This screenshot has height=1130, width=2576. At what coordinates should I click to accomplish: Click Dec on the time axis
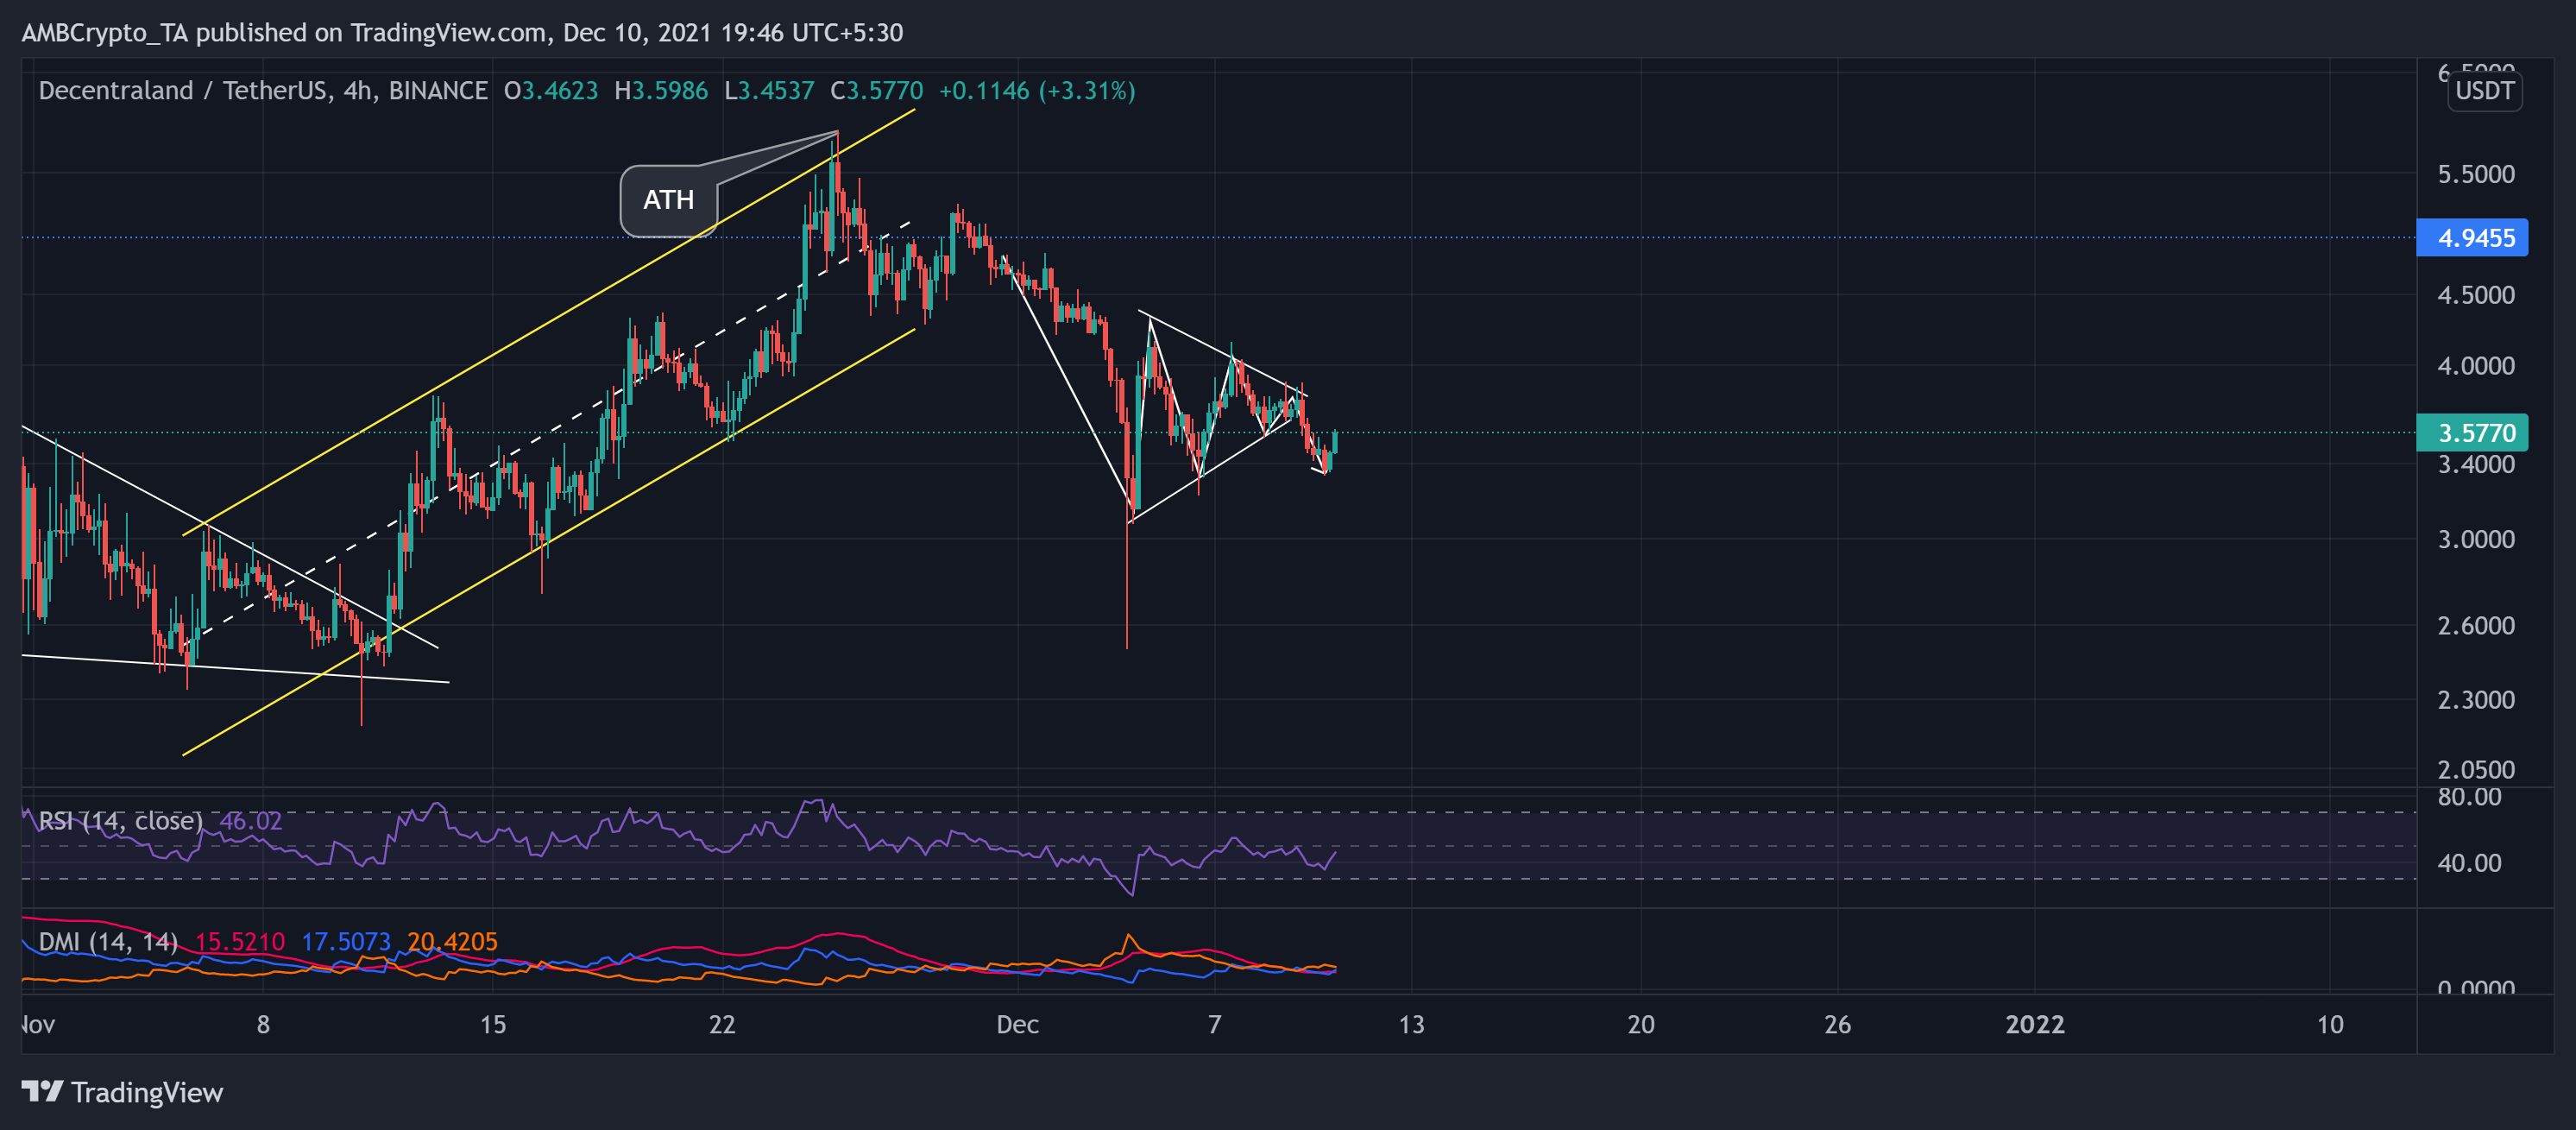click(x=1018, y=1024)
